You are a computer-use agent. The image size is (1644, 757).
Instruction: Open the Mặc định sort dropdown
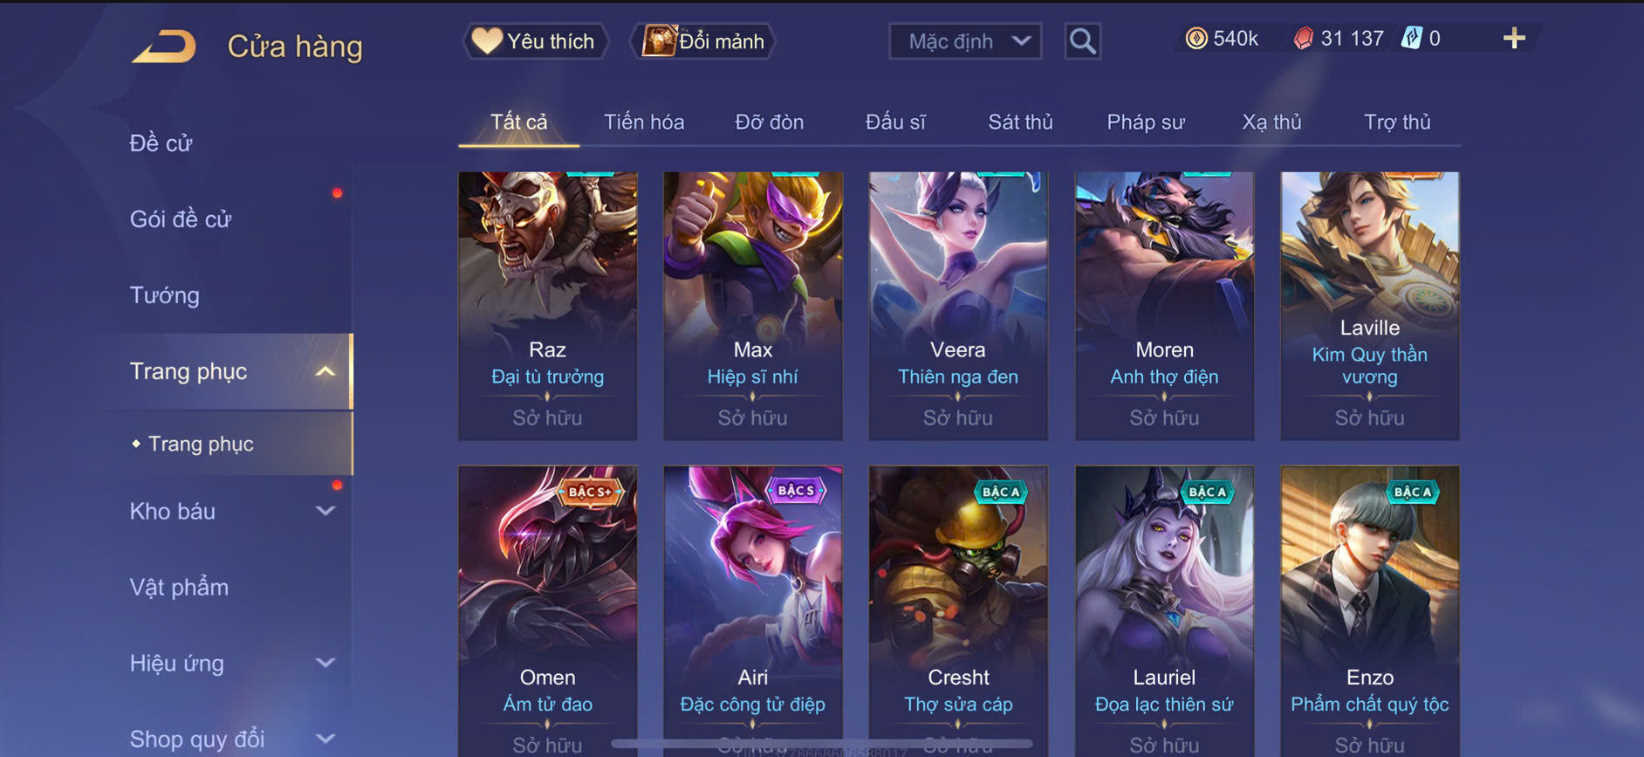(x=965, y=41)
